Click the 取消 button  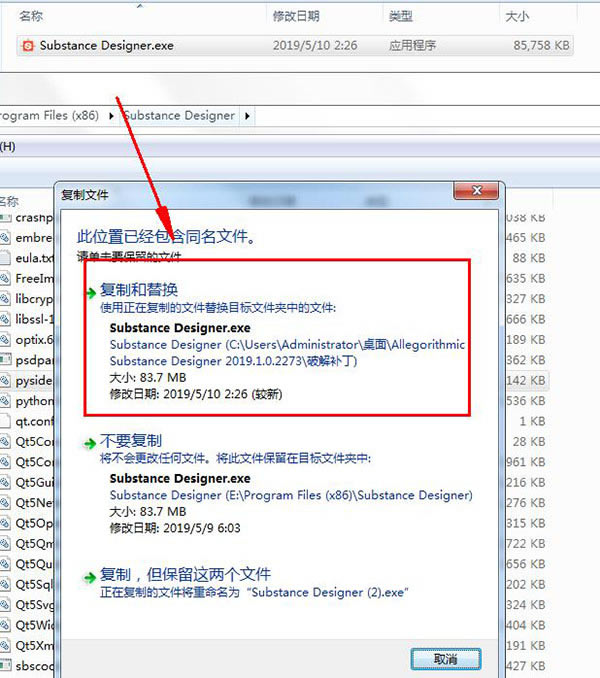coord(446,659)
